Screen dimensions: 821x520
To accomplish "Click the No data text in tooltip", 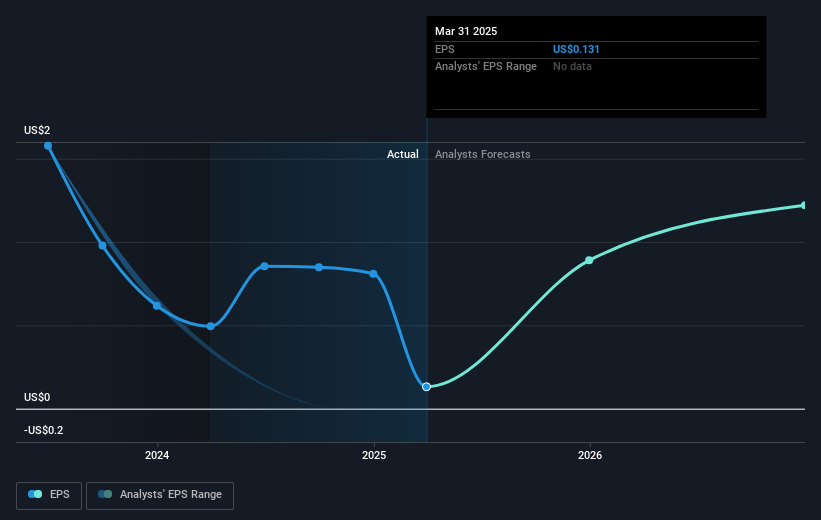I will coord(572,66).
